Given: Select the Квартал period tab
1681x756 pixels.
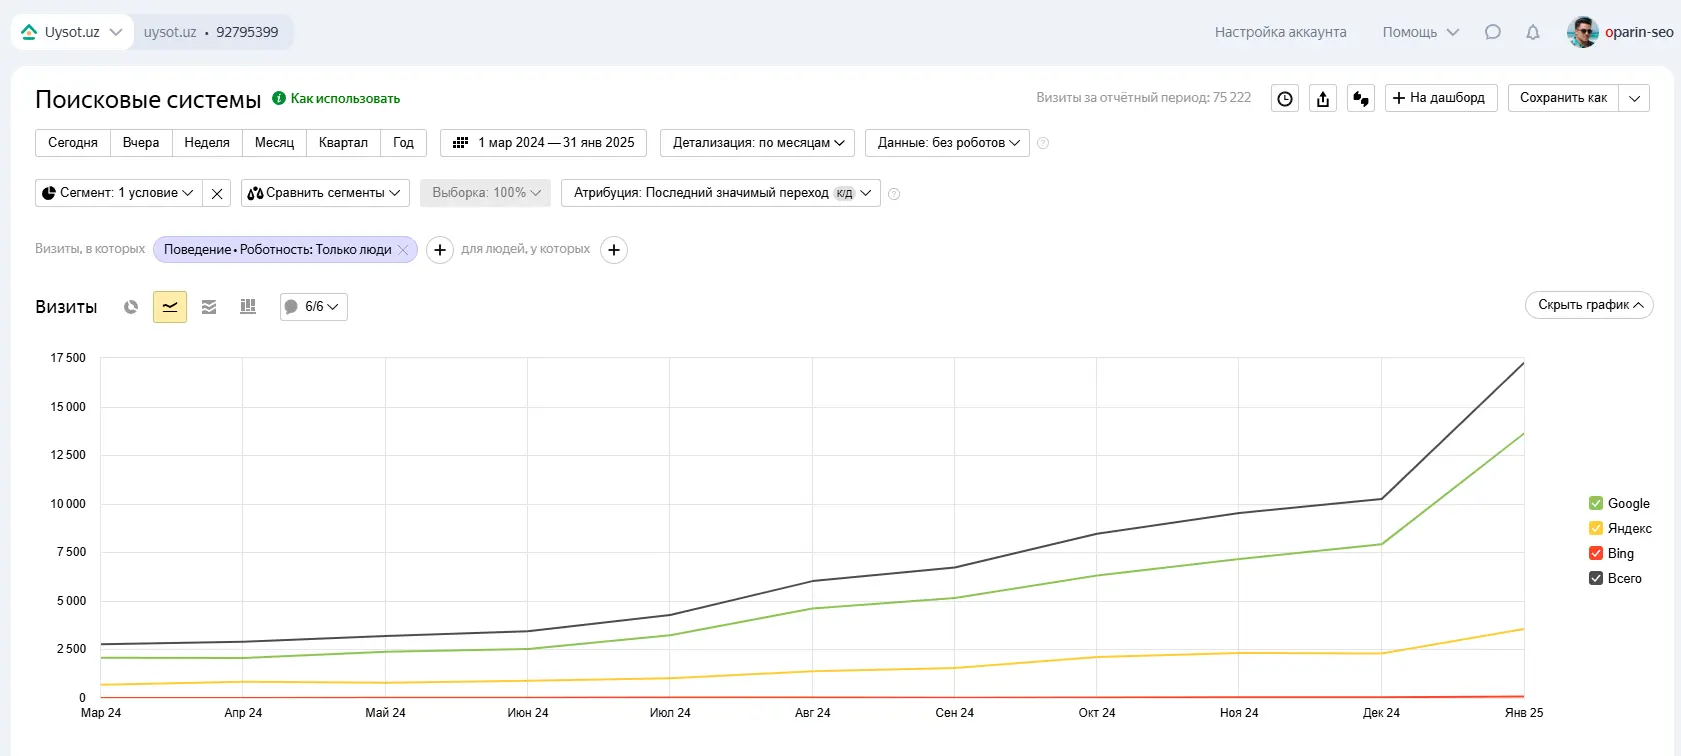Looking at the screenshot, I should pyautogui.click(x=343, y=143).
